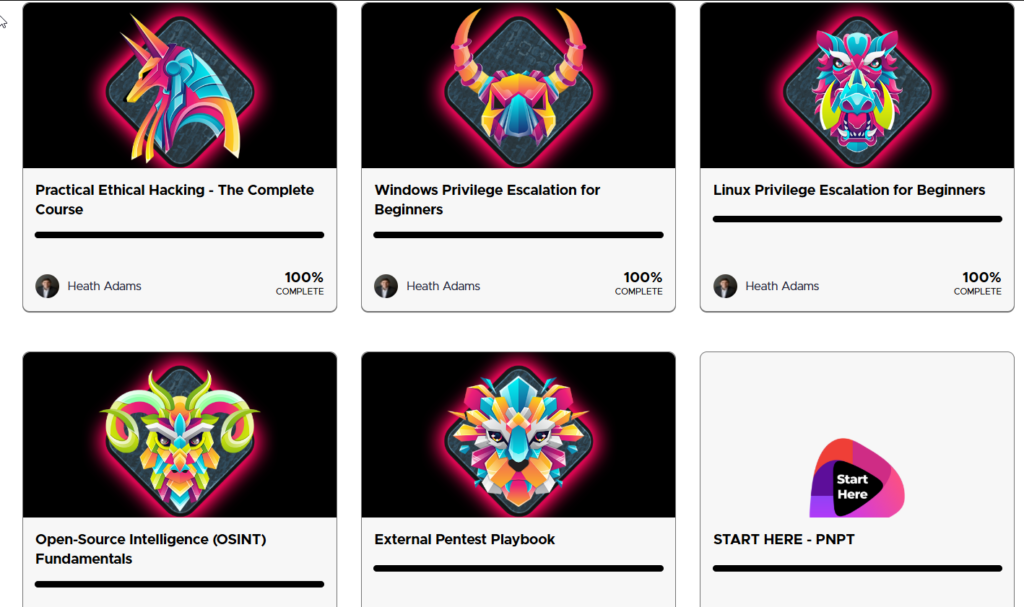Screen dimensions: 1024x607
Task: Click the Start Here logo icon
Action: coord(857,478)
